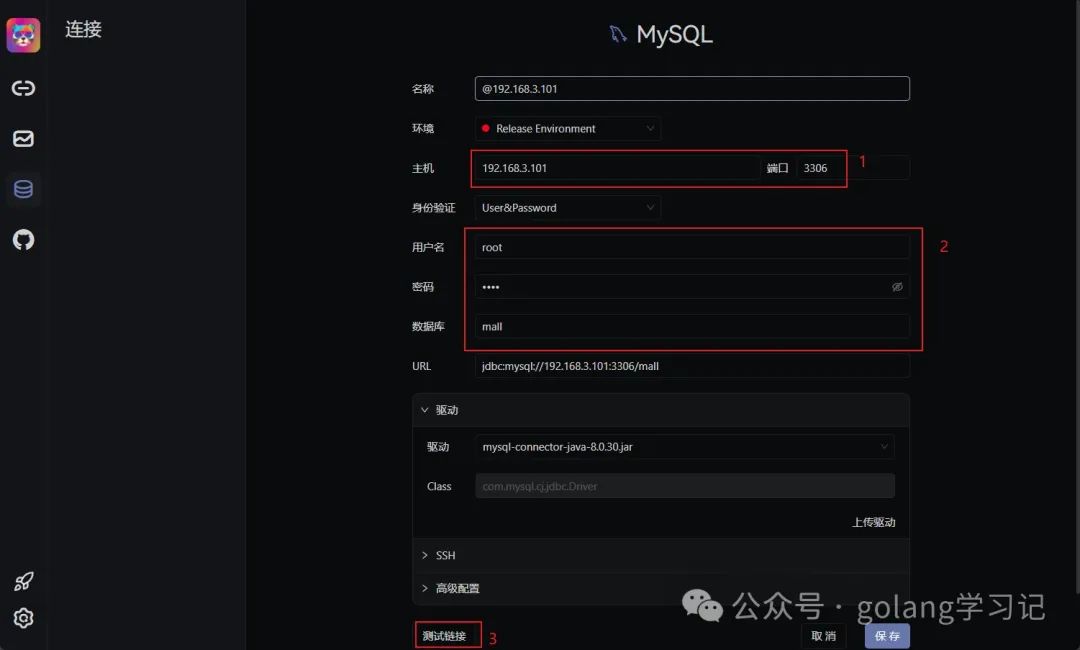Click the 密码 password field
The height and width of the screenshot is (650, 1080).
692,287
